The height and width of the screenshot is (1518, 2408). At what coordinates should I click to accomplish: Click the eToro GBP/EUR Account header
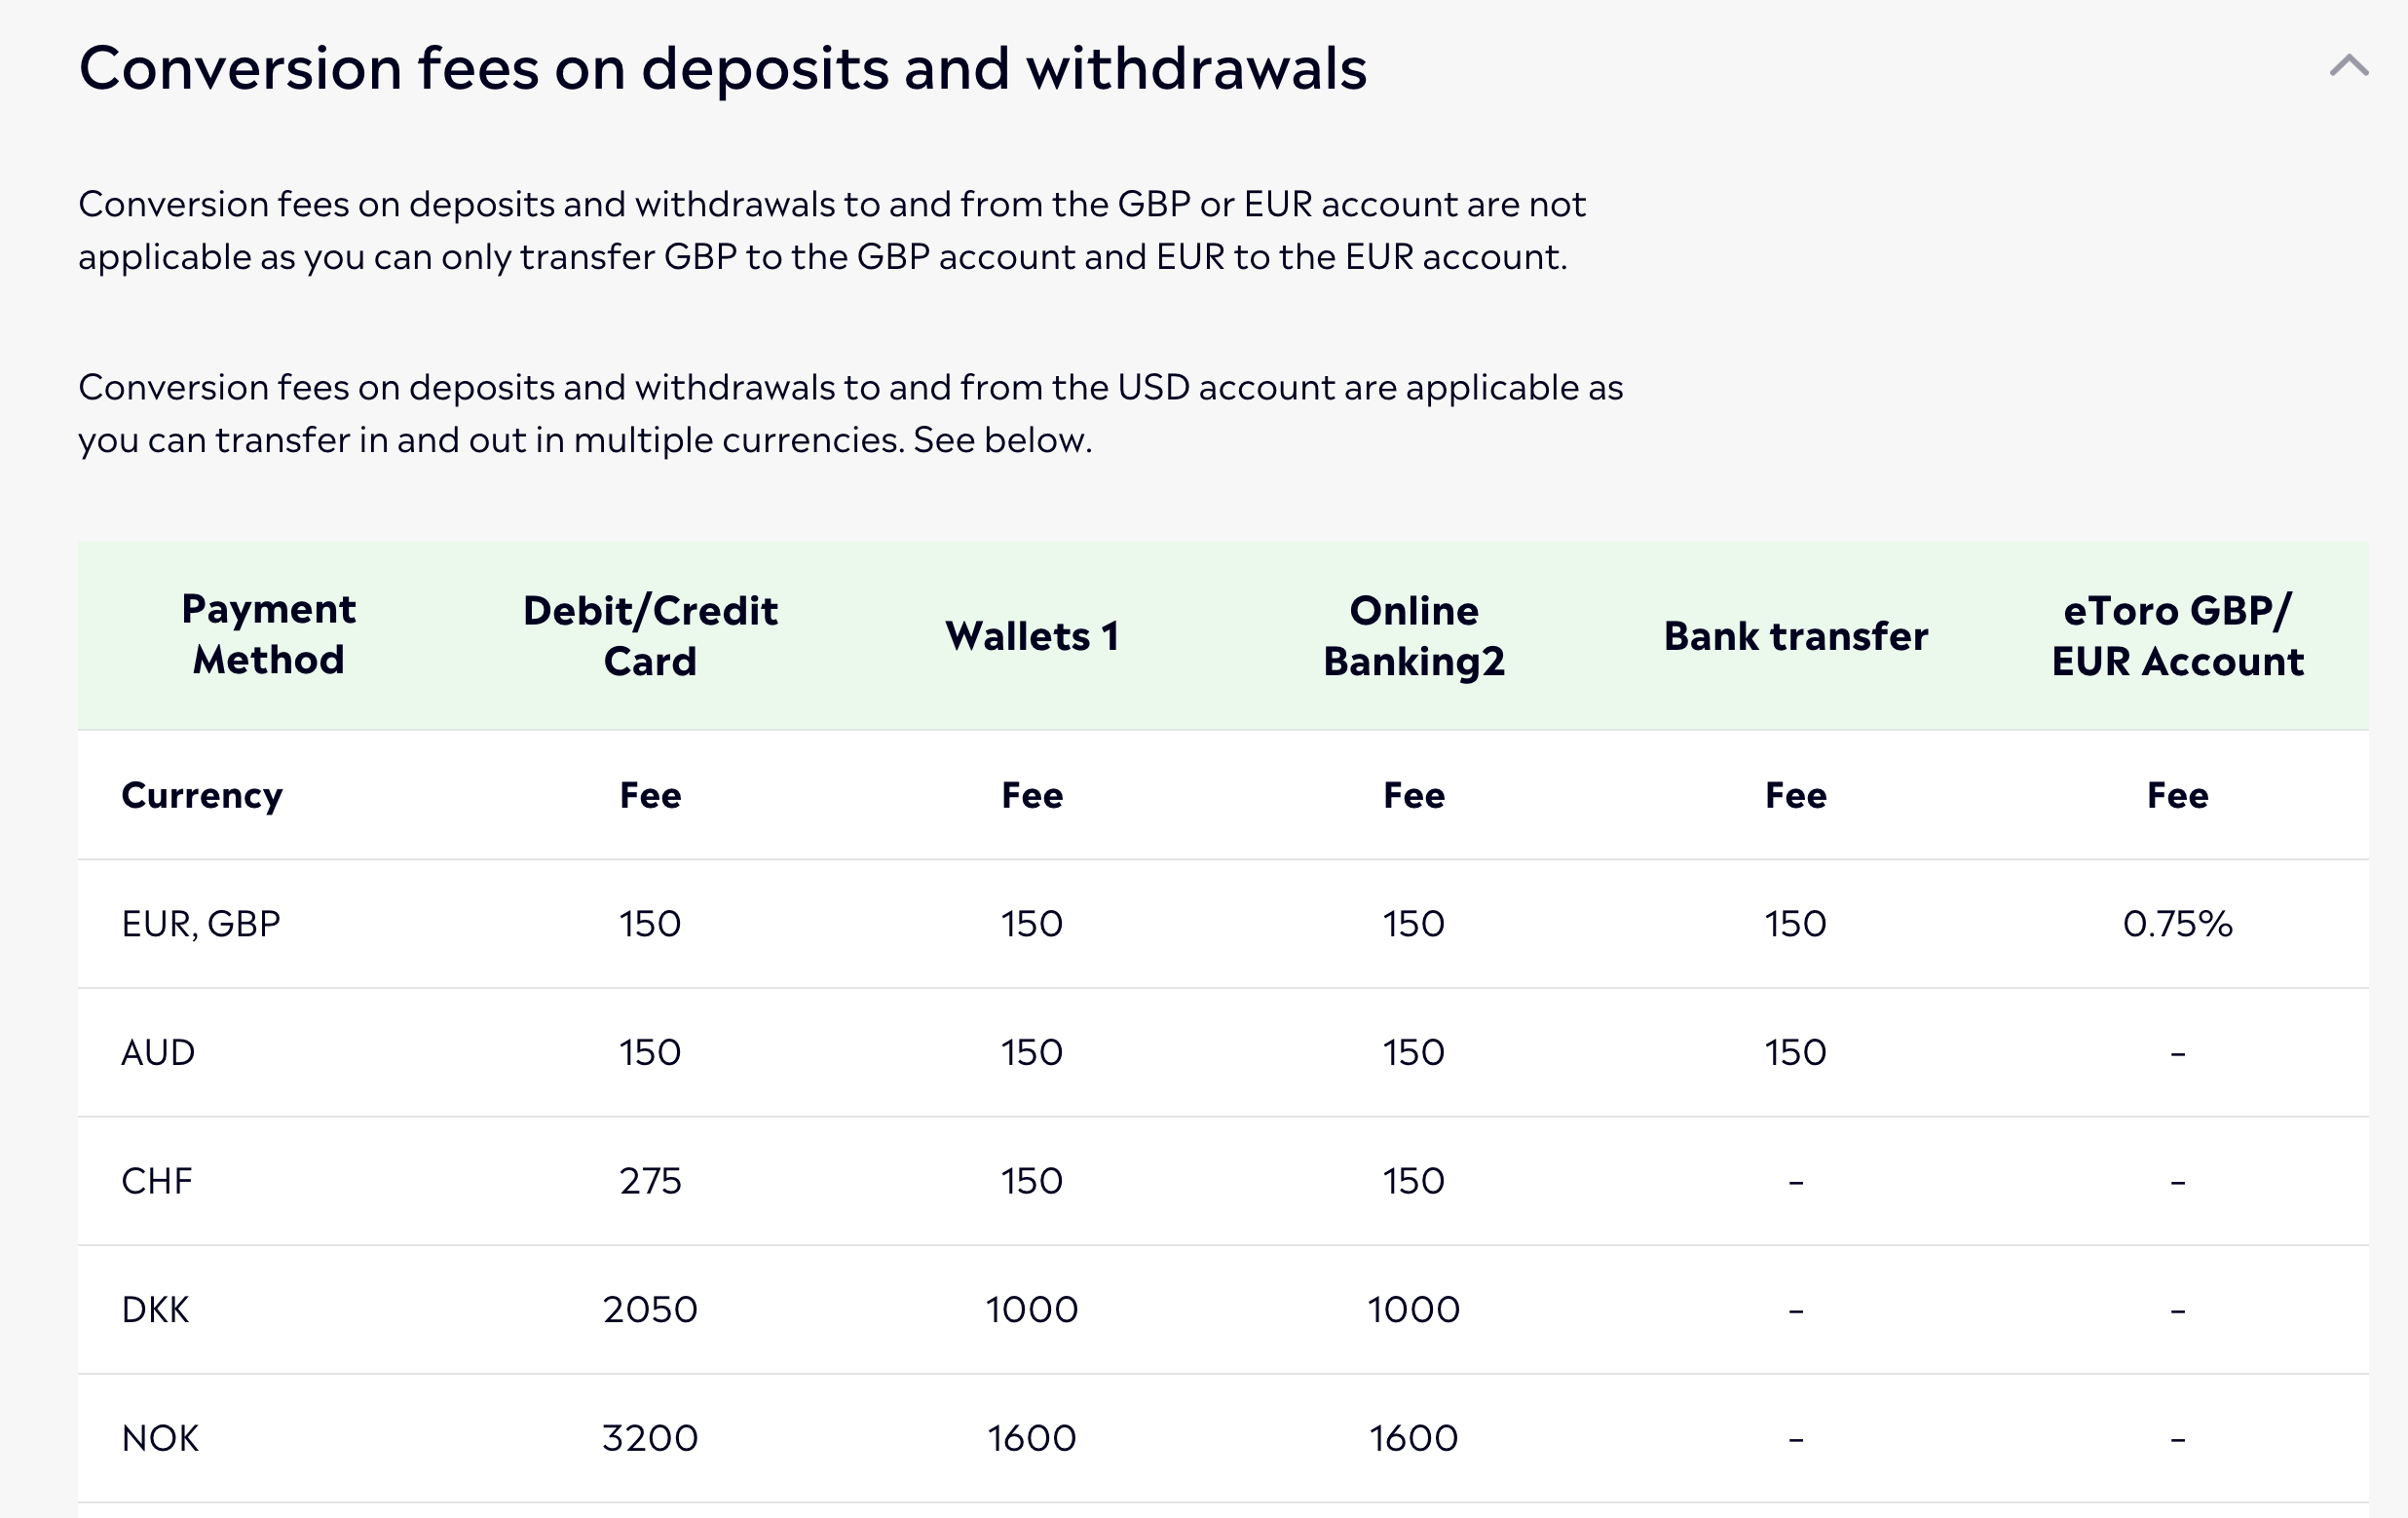[x=2177, y=636]
